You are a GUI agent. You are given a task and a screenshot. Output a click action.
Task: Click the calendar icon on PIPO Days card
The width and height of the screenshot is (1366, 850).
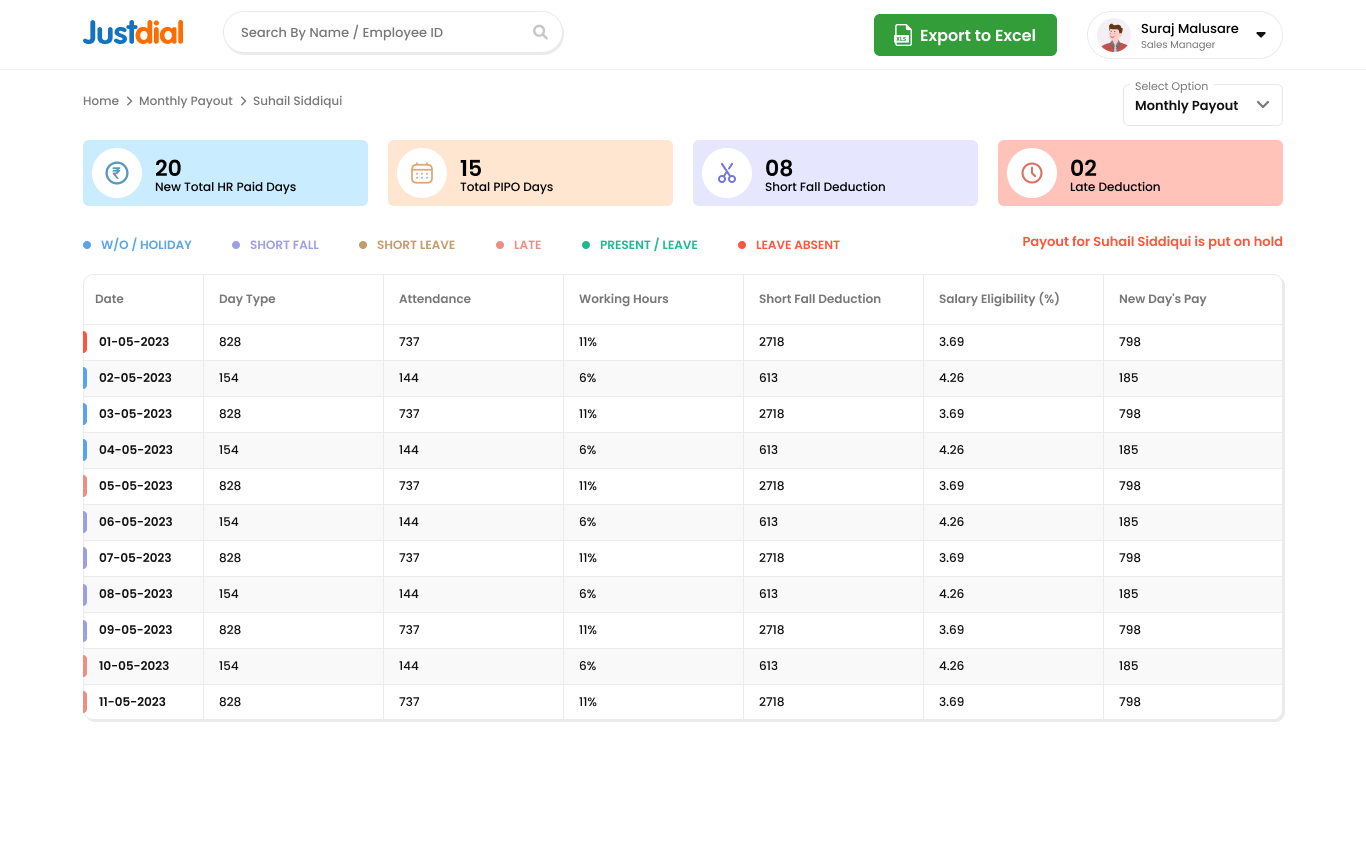click(x=422, y=173)
